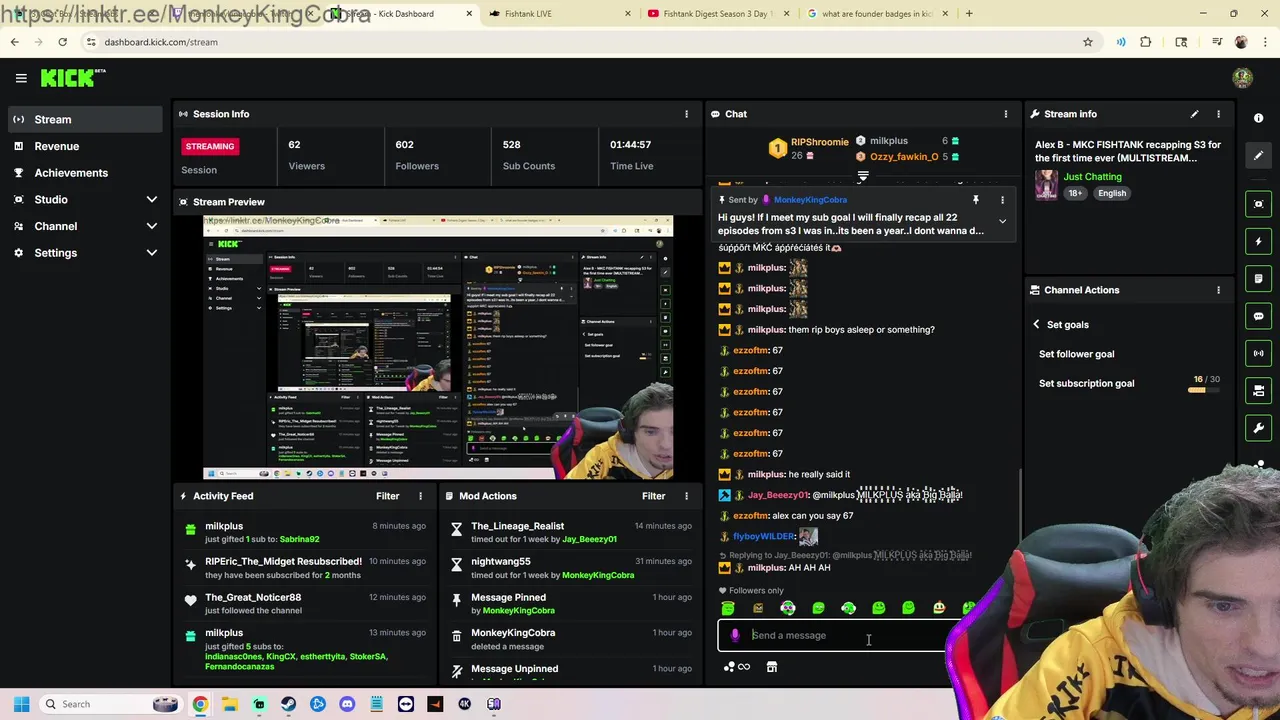
Task: Toggle the stream preview widget in right toolbar
Action: (1258, 204)
